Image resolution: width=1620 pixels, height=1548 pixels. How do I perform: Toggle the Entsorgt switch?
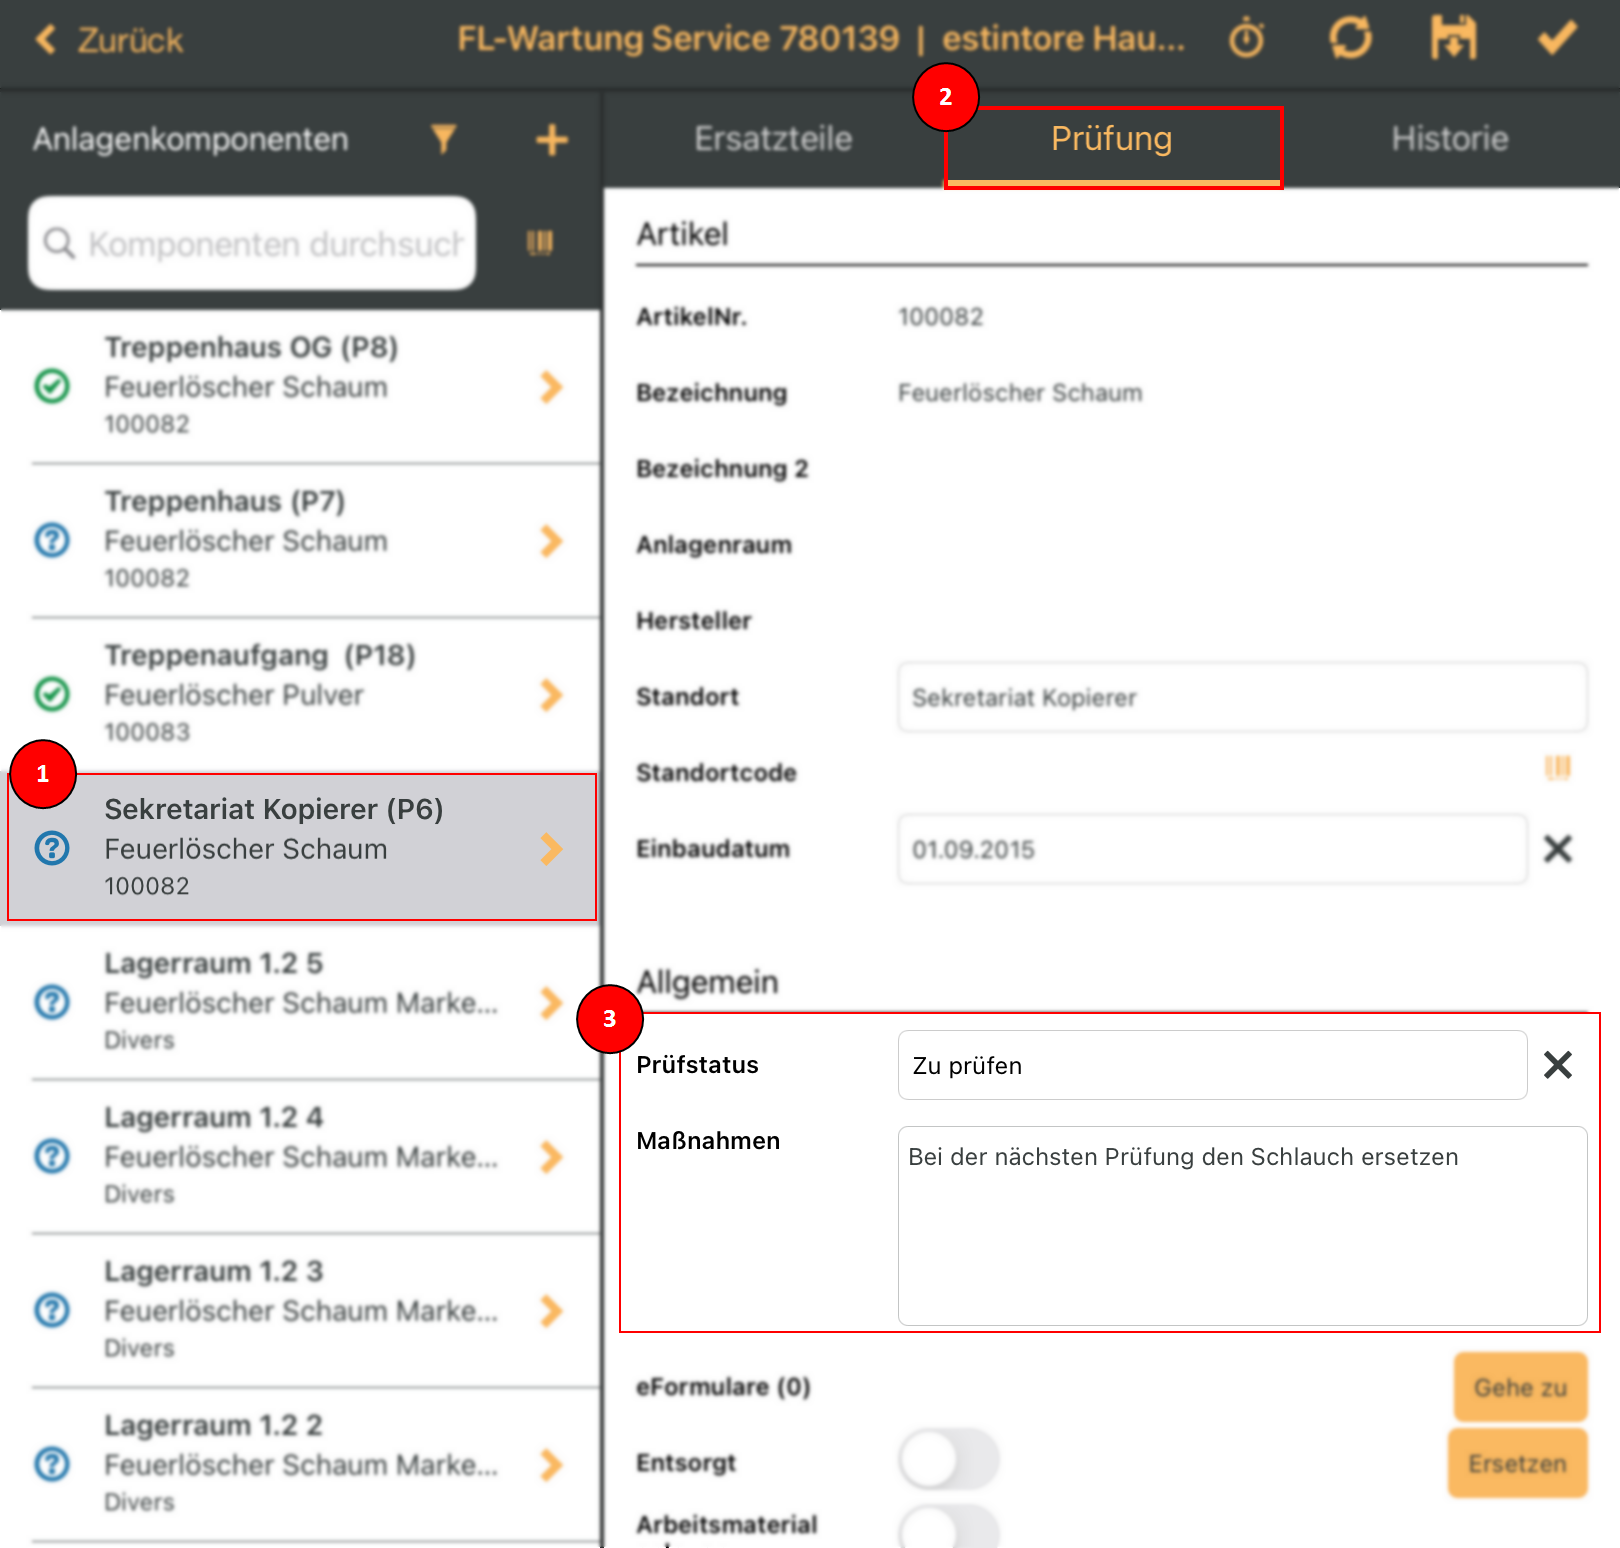coord(948,1461)
